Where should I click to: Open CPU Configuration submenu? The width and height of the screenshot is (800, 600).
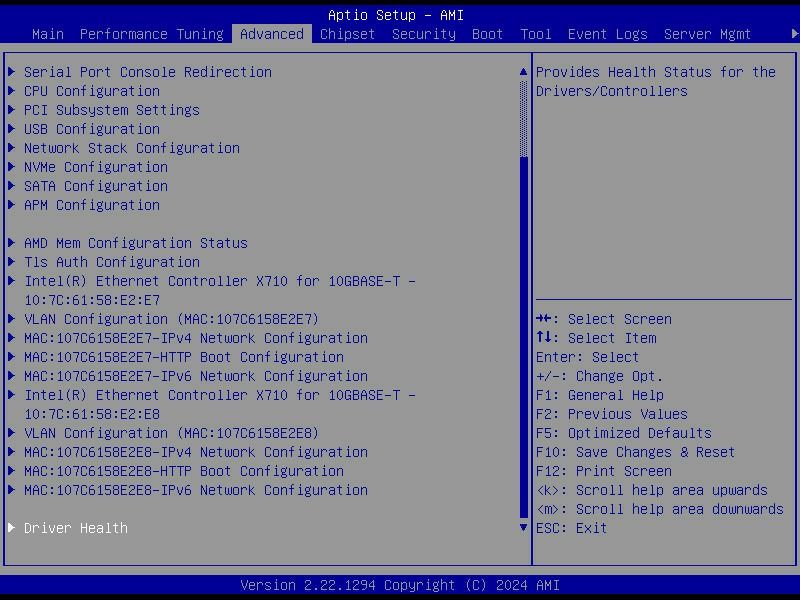[92, 91]
